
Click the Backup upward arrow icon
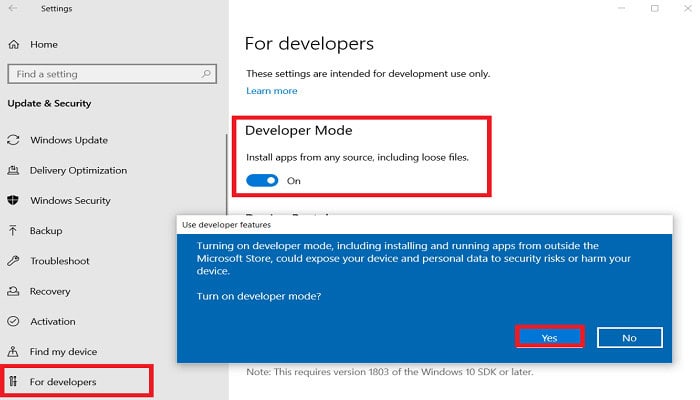pyautogui.click(x=13, y=230)
